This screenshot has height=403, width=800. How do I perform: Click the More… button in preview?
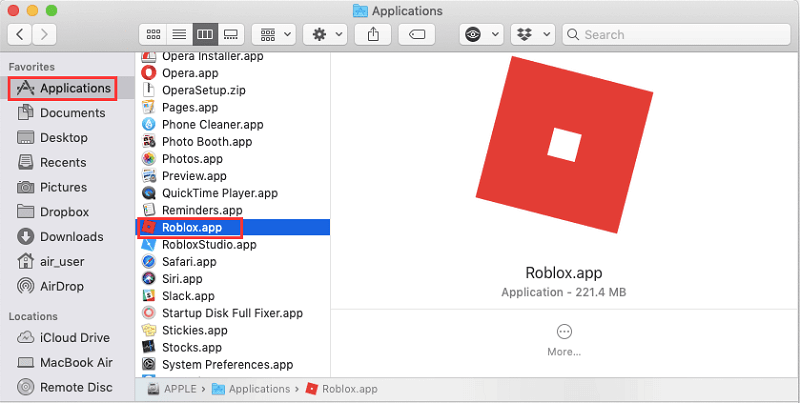pos(564,340)
